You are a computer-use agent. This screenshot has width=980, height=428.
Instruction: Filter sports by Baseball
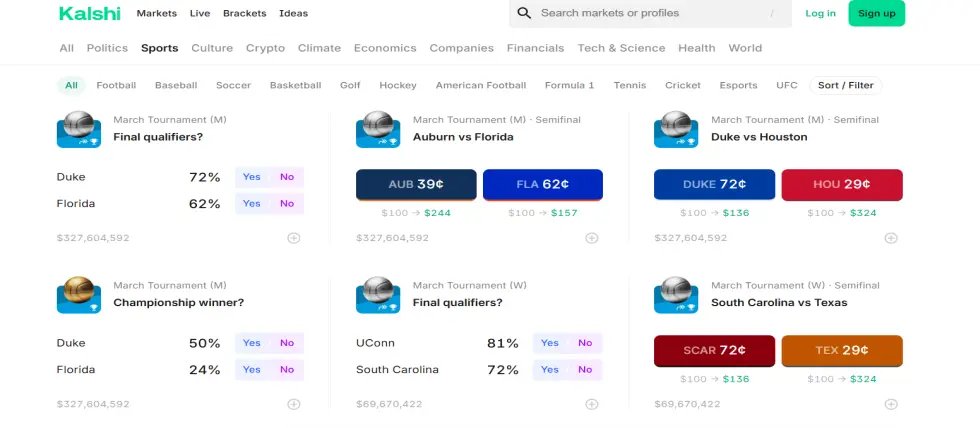(176, 86)
